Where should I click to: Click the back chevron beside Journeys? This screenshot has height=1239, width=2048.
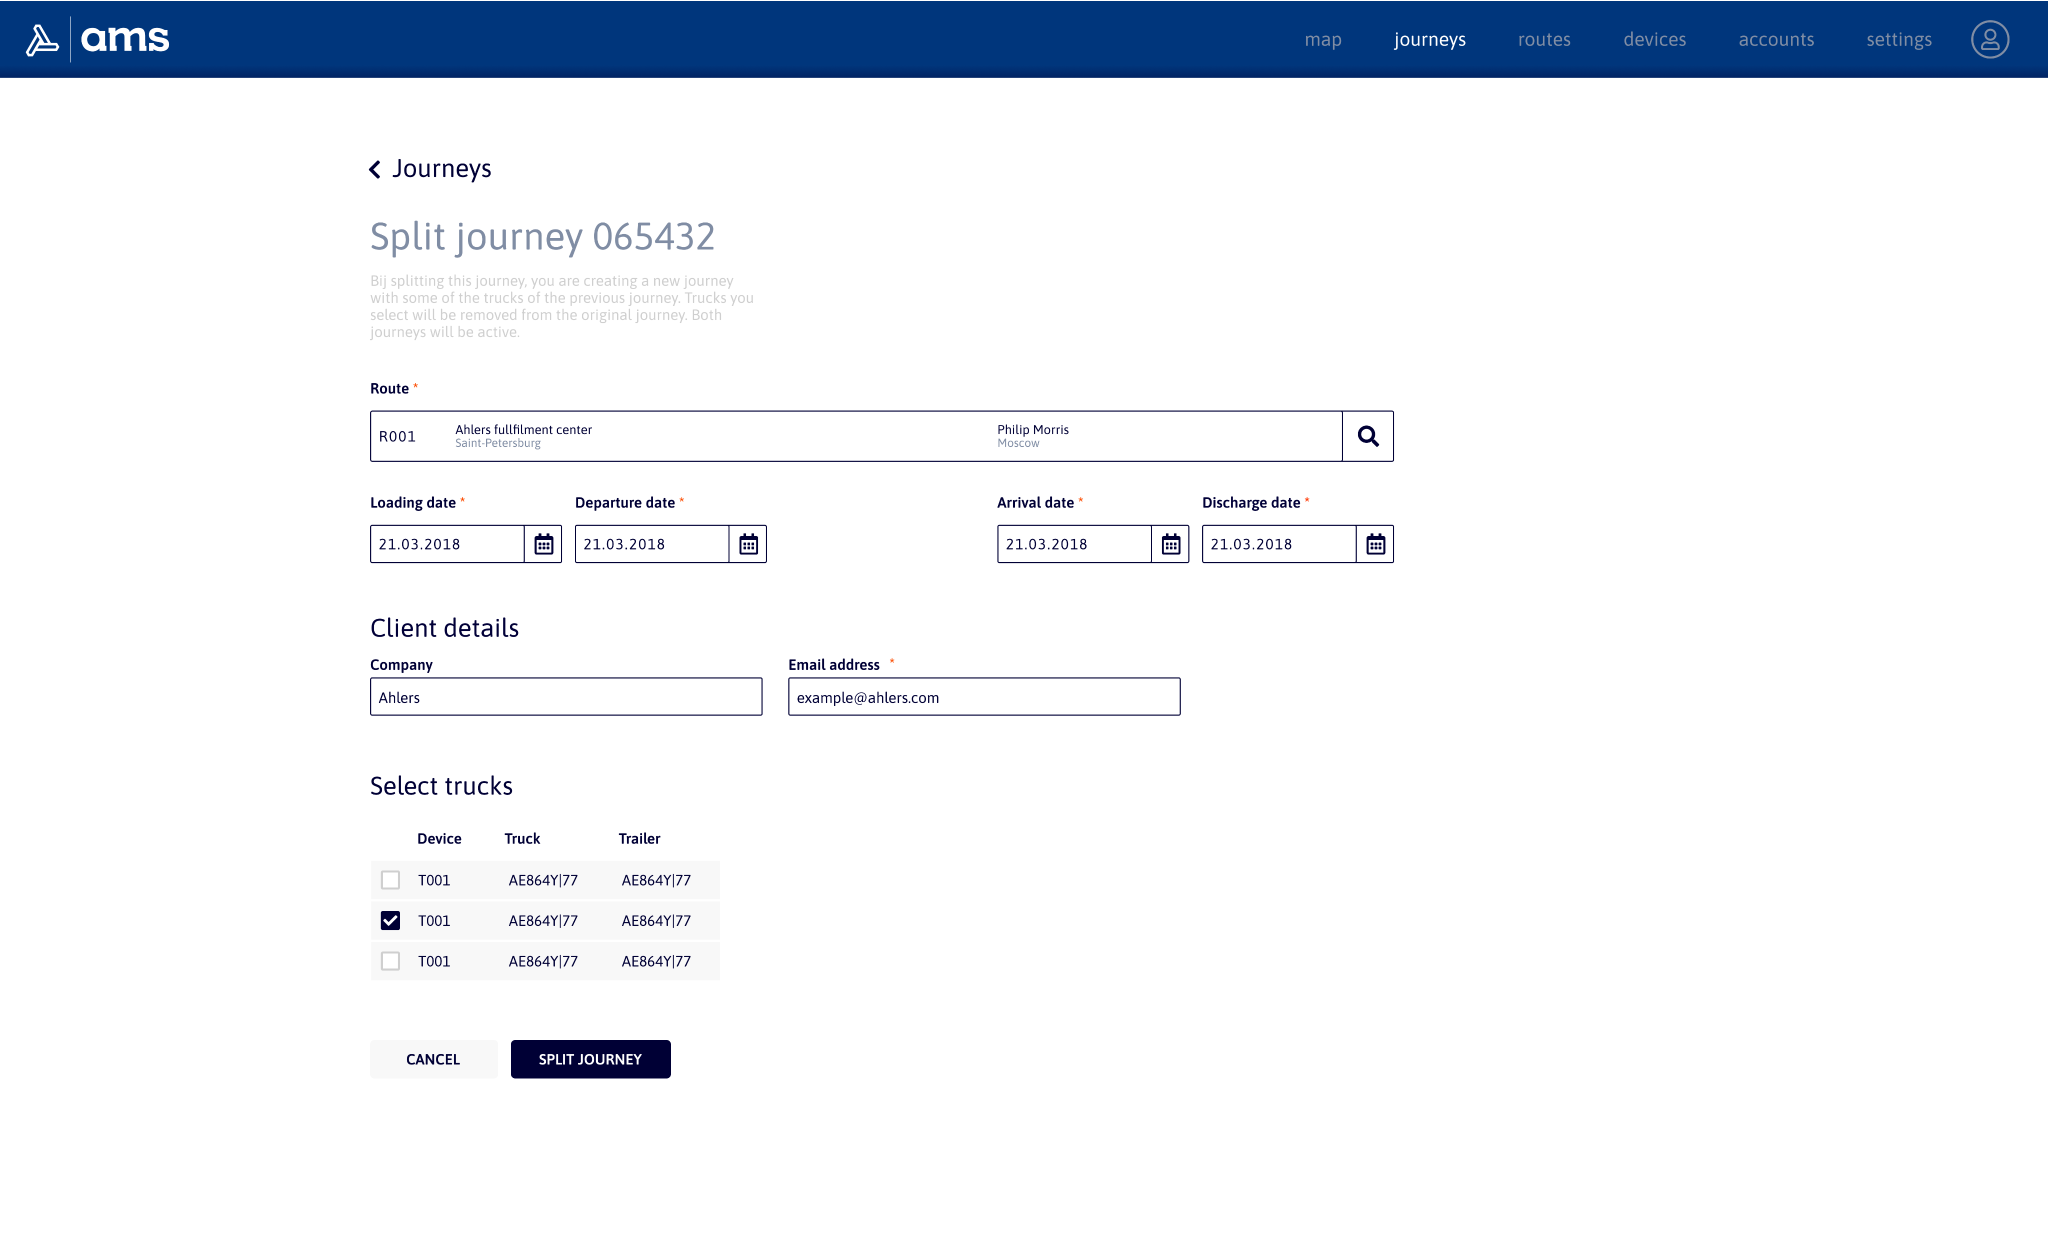point(375,169)
